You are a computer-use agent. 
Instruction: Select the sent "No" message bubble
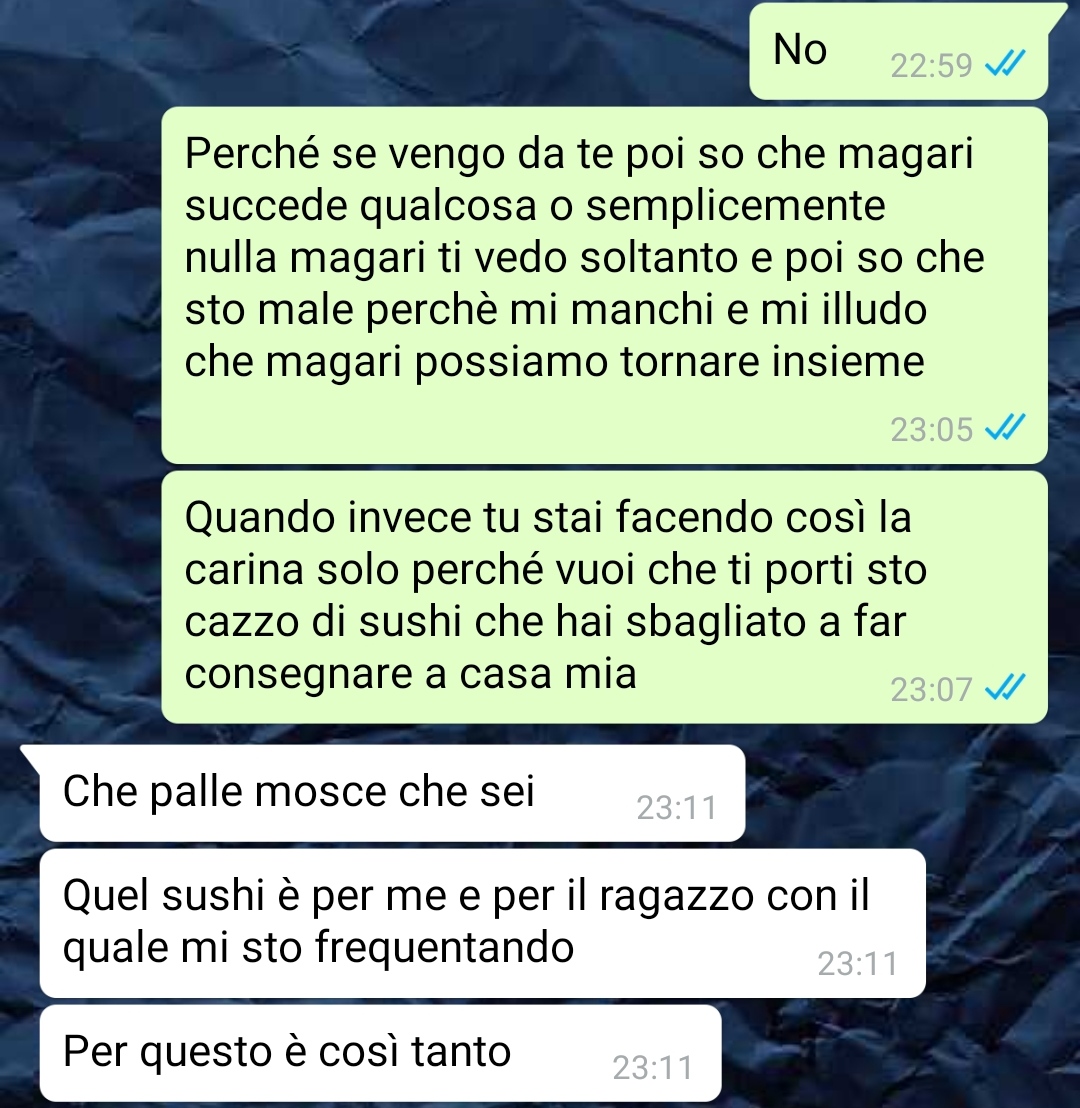tap(898, 52)
